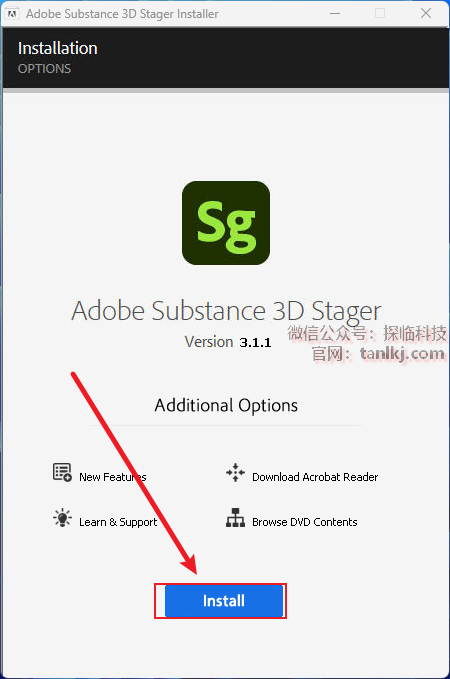450x679 pixels.
Task: Click the Browse DVD Contents hierarchy icon
Action: click(x=235, y=517)
